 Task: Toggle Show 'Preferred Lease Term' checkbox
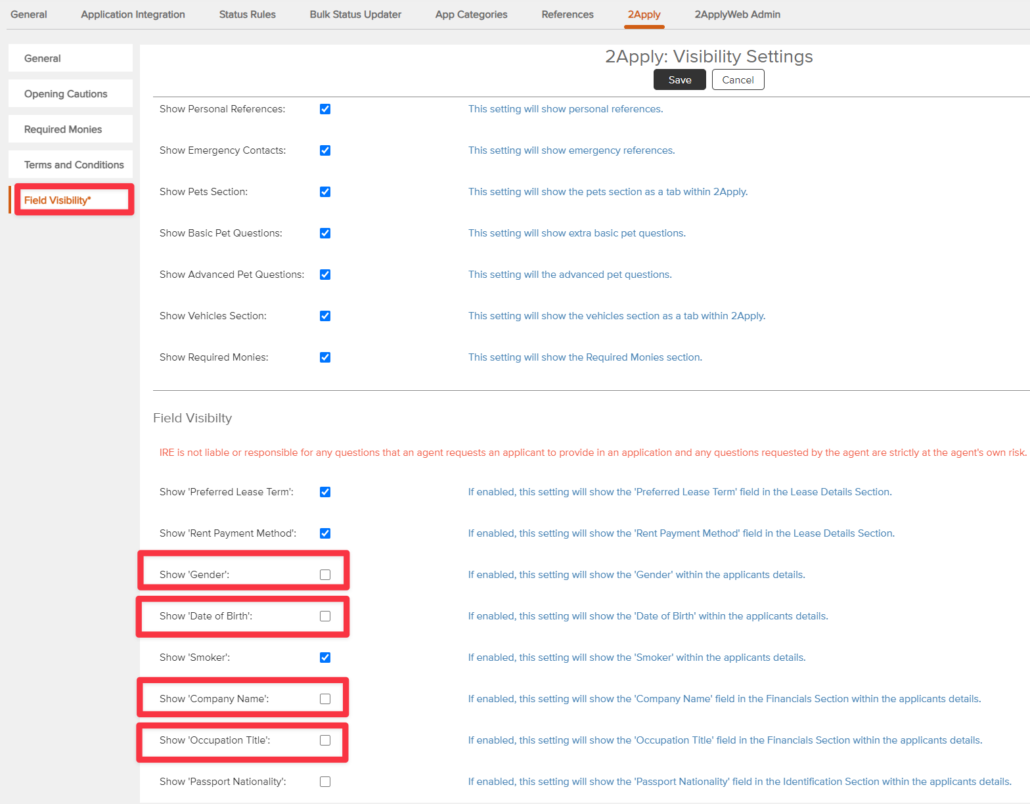point(325,492)
